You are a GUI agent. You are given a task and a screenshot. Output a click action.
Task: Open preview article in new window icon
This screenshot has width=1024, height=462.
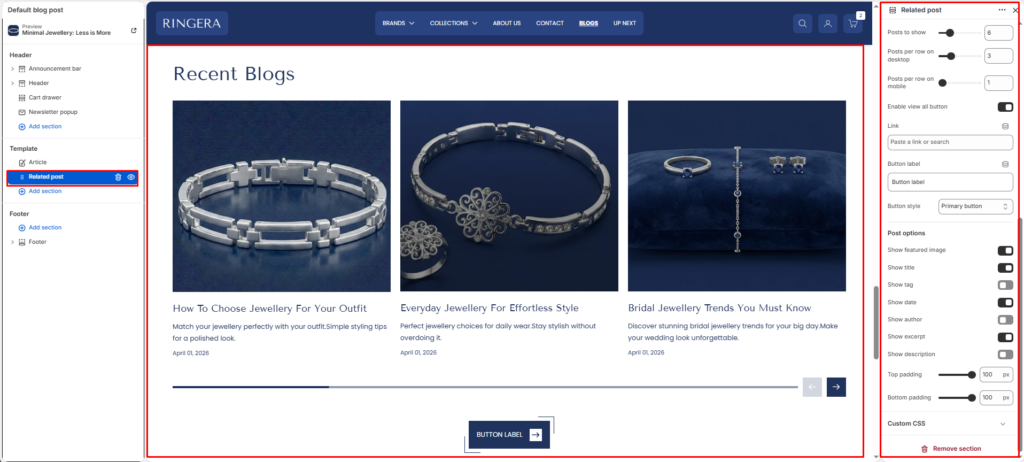coord(134,30)
